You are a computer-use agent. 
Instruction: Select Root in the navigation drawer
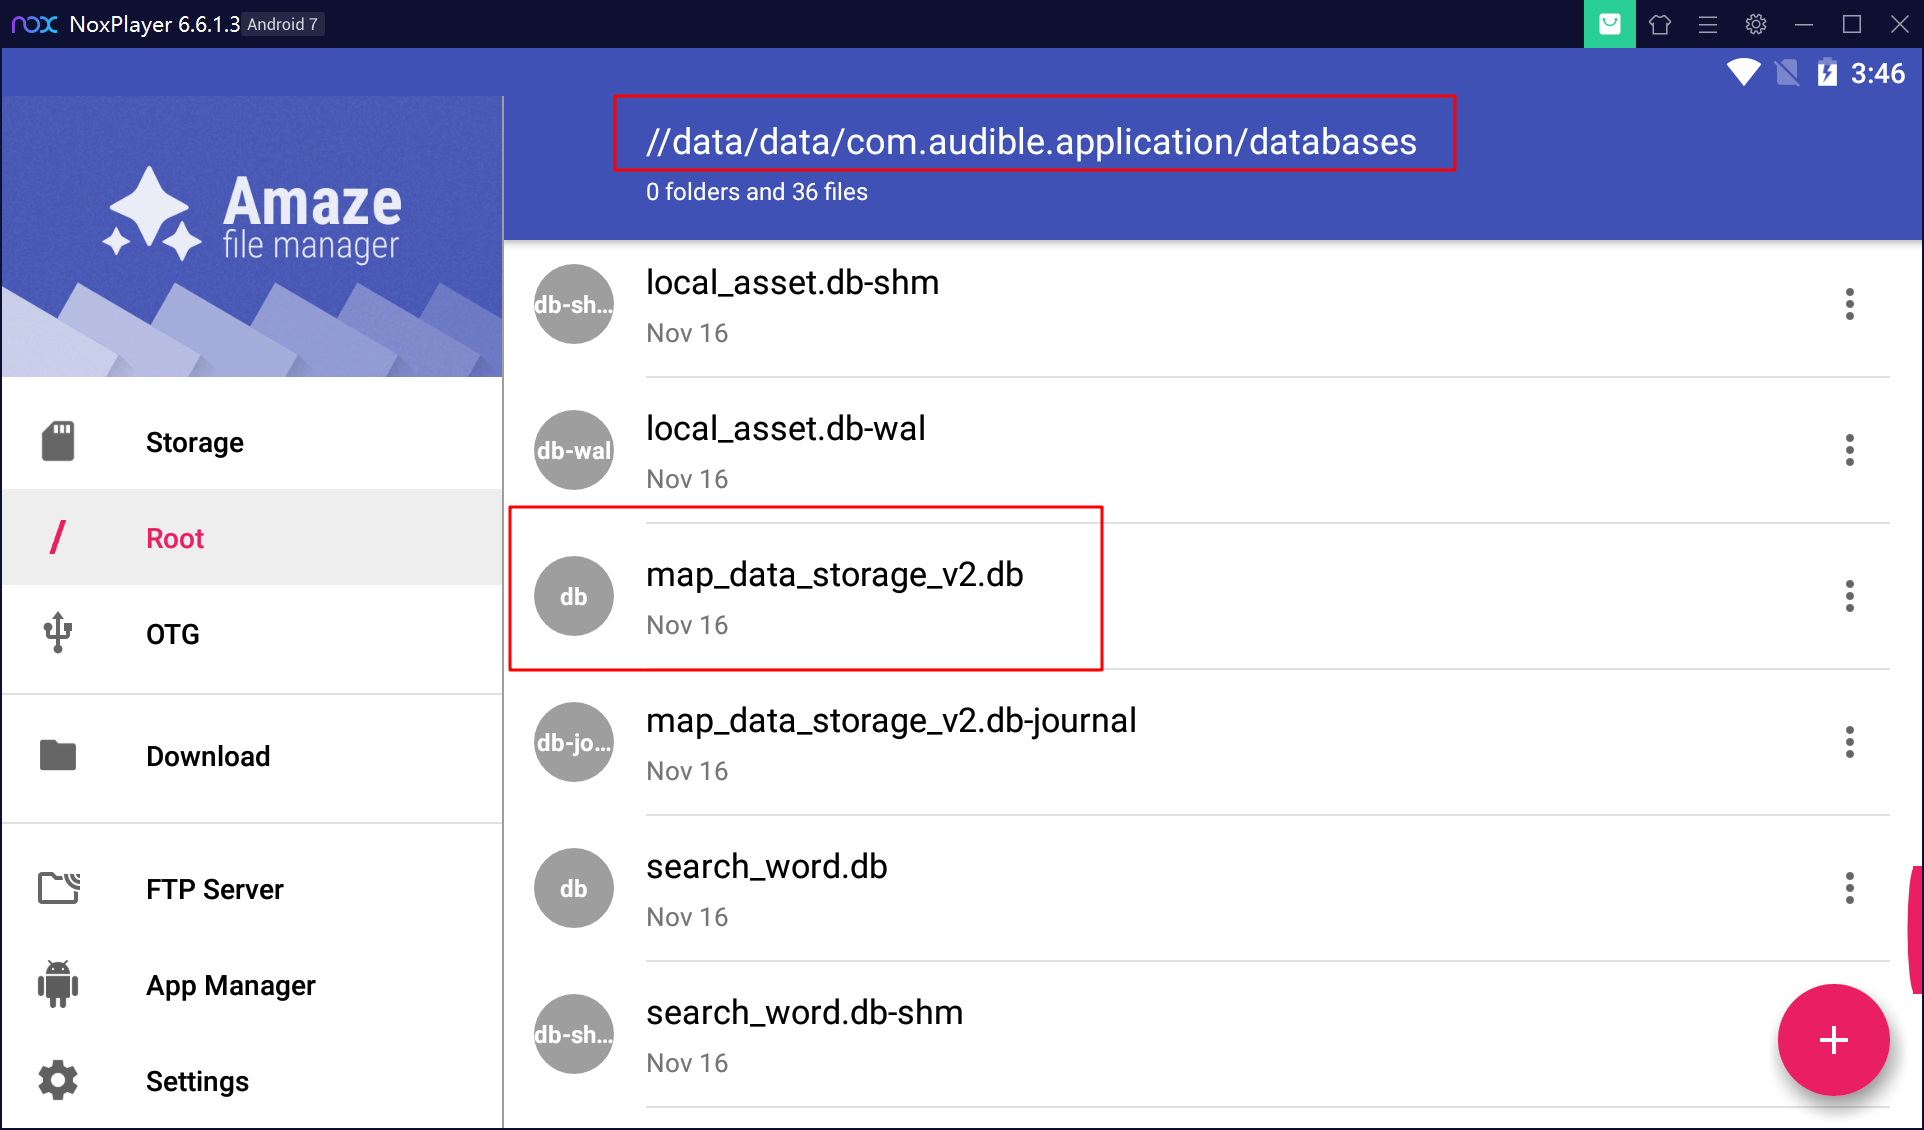point(251,538)
